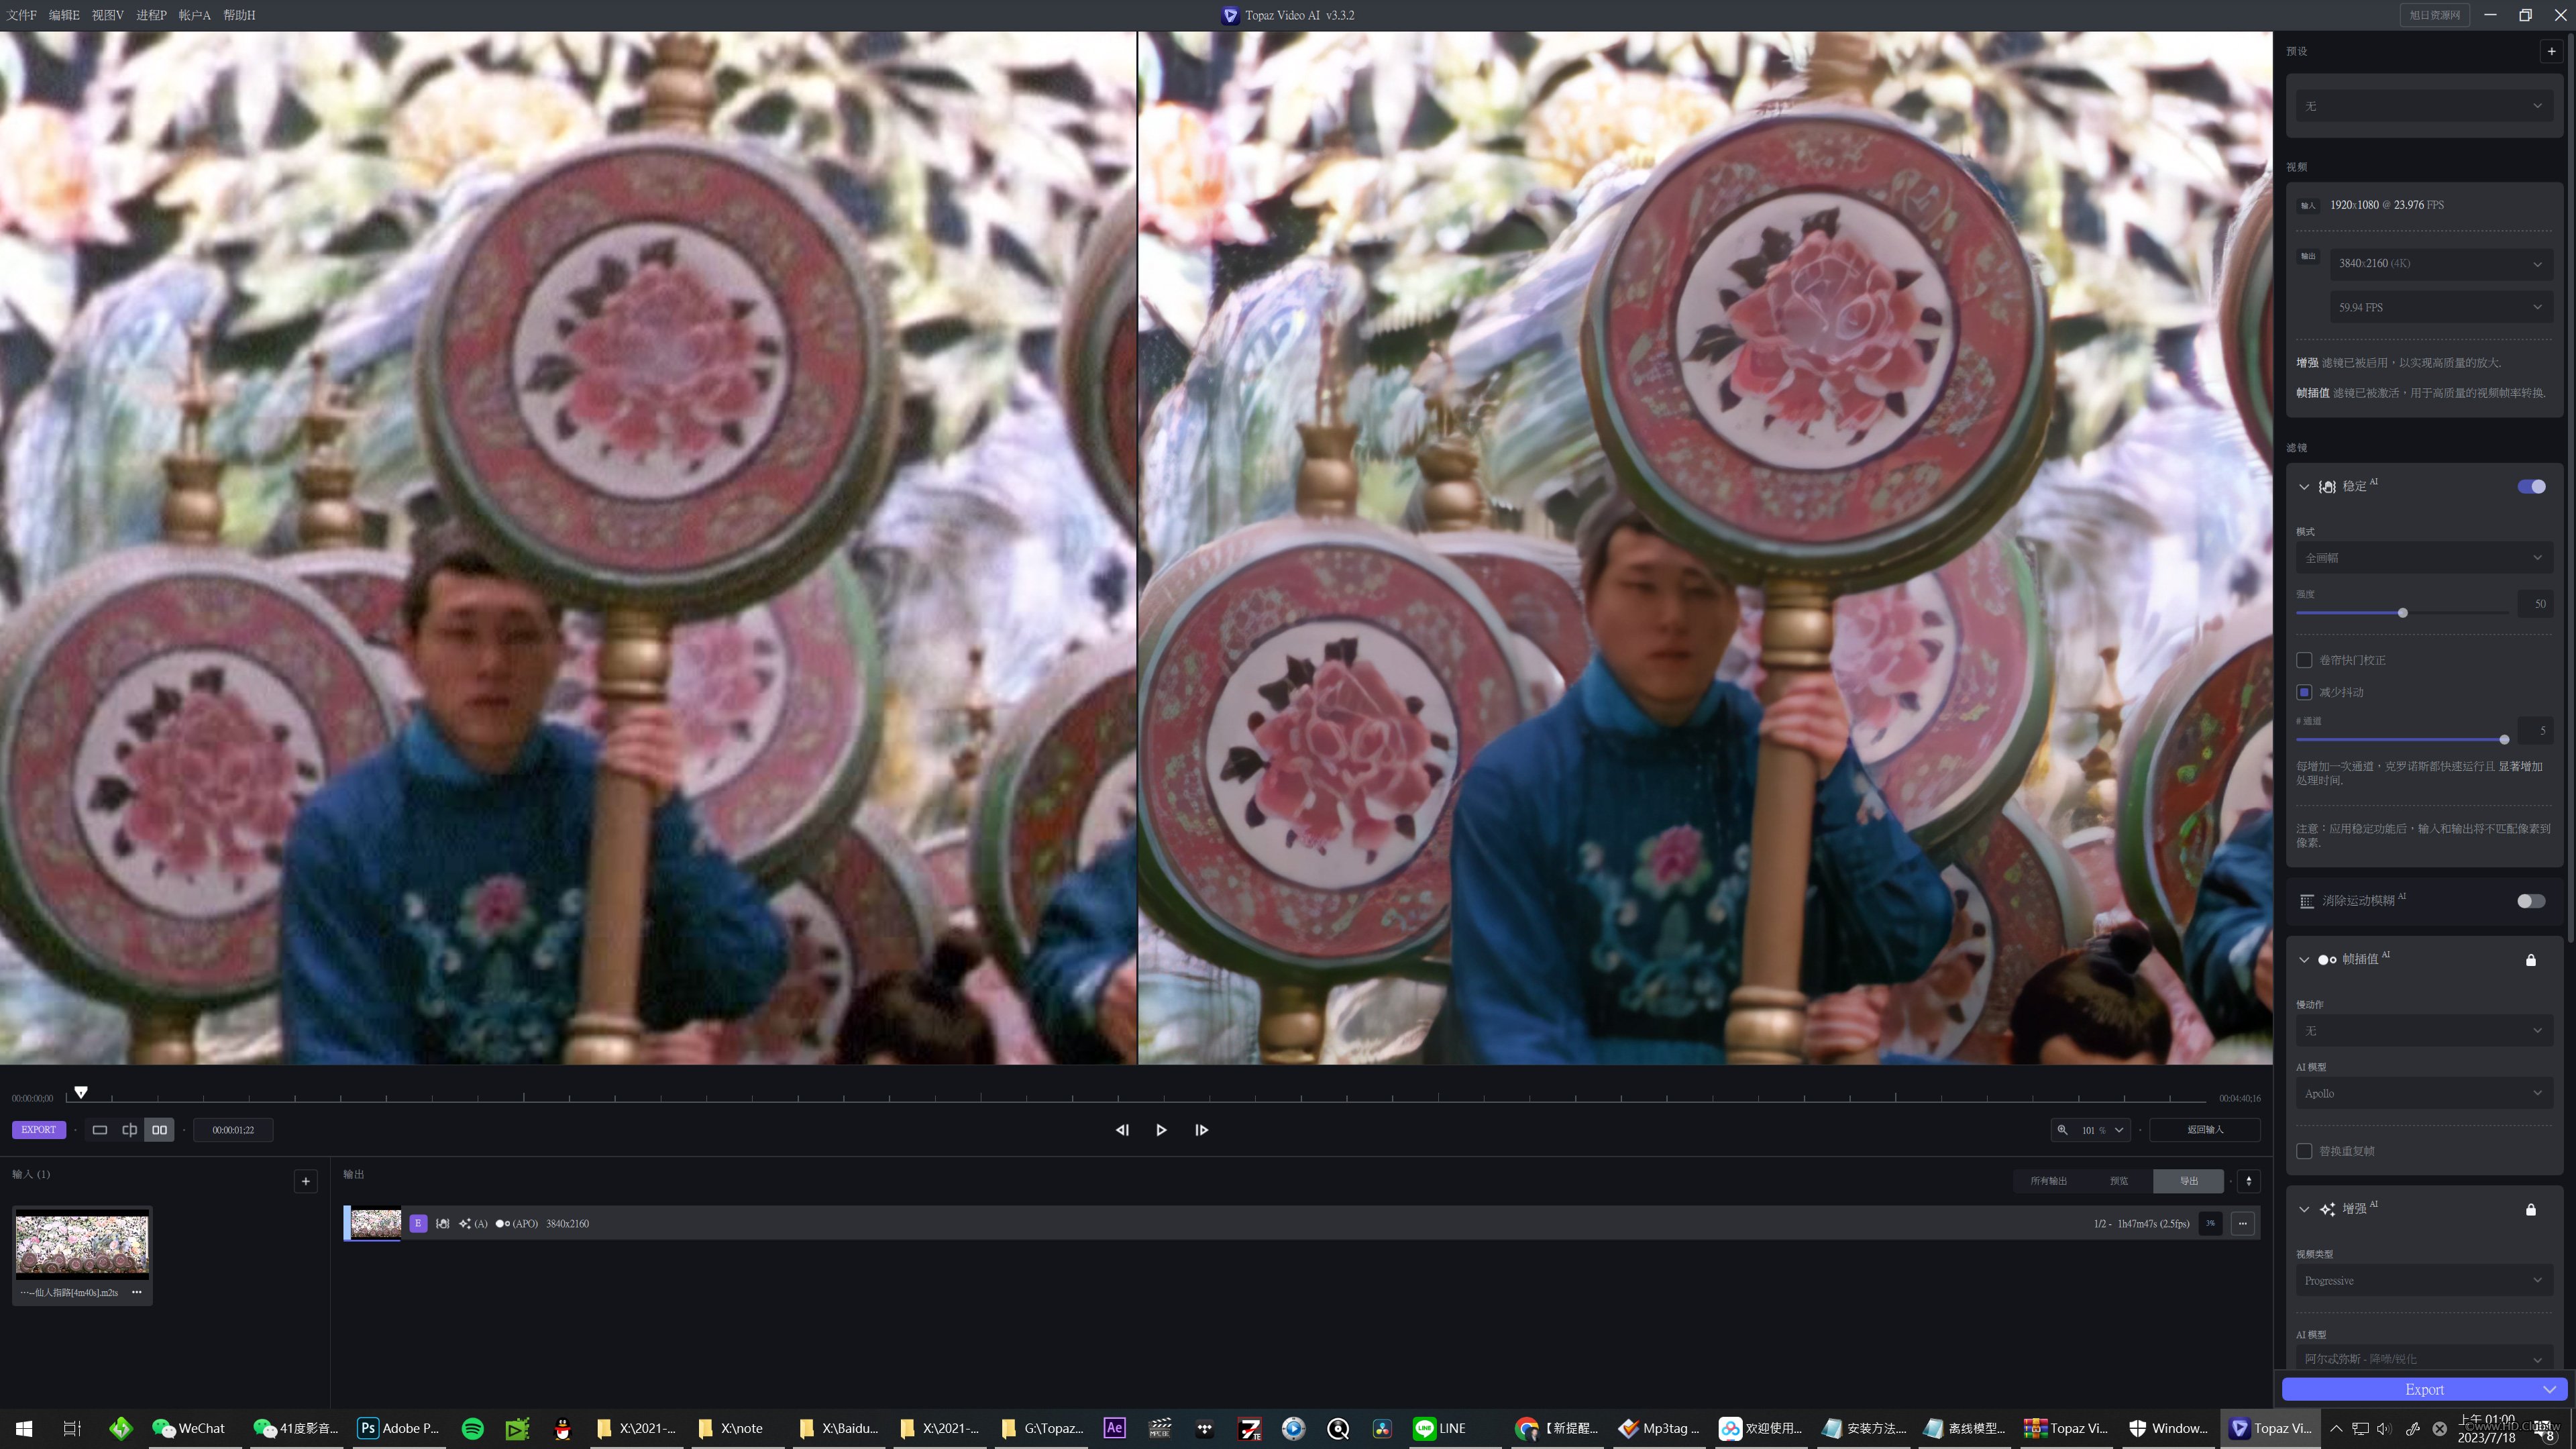This screenshot has height=1449, width=2576.
Task: Click the 强度 strength slider handle
Action: (2402, 613)
